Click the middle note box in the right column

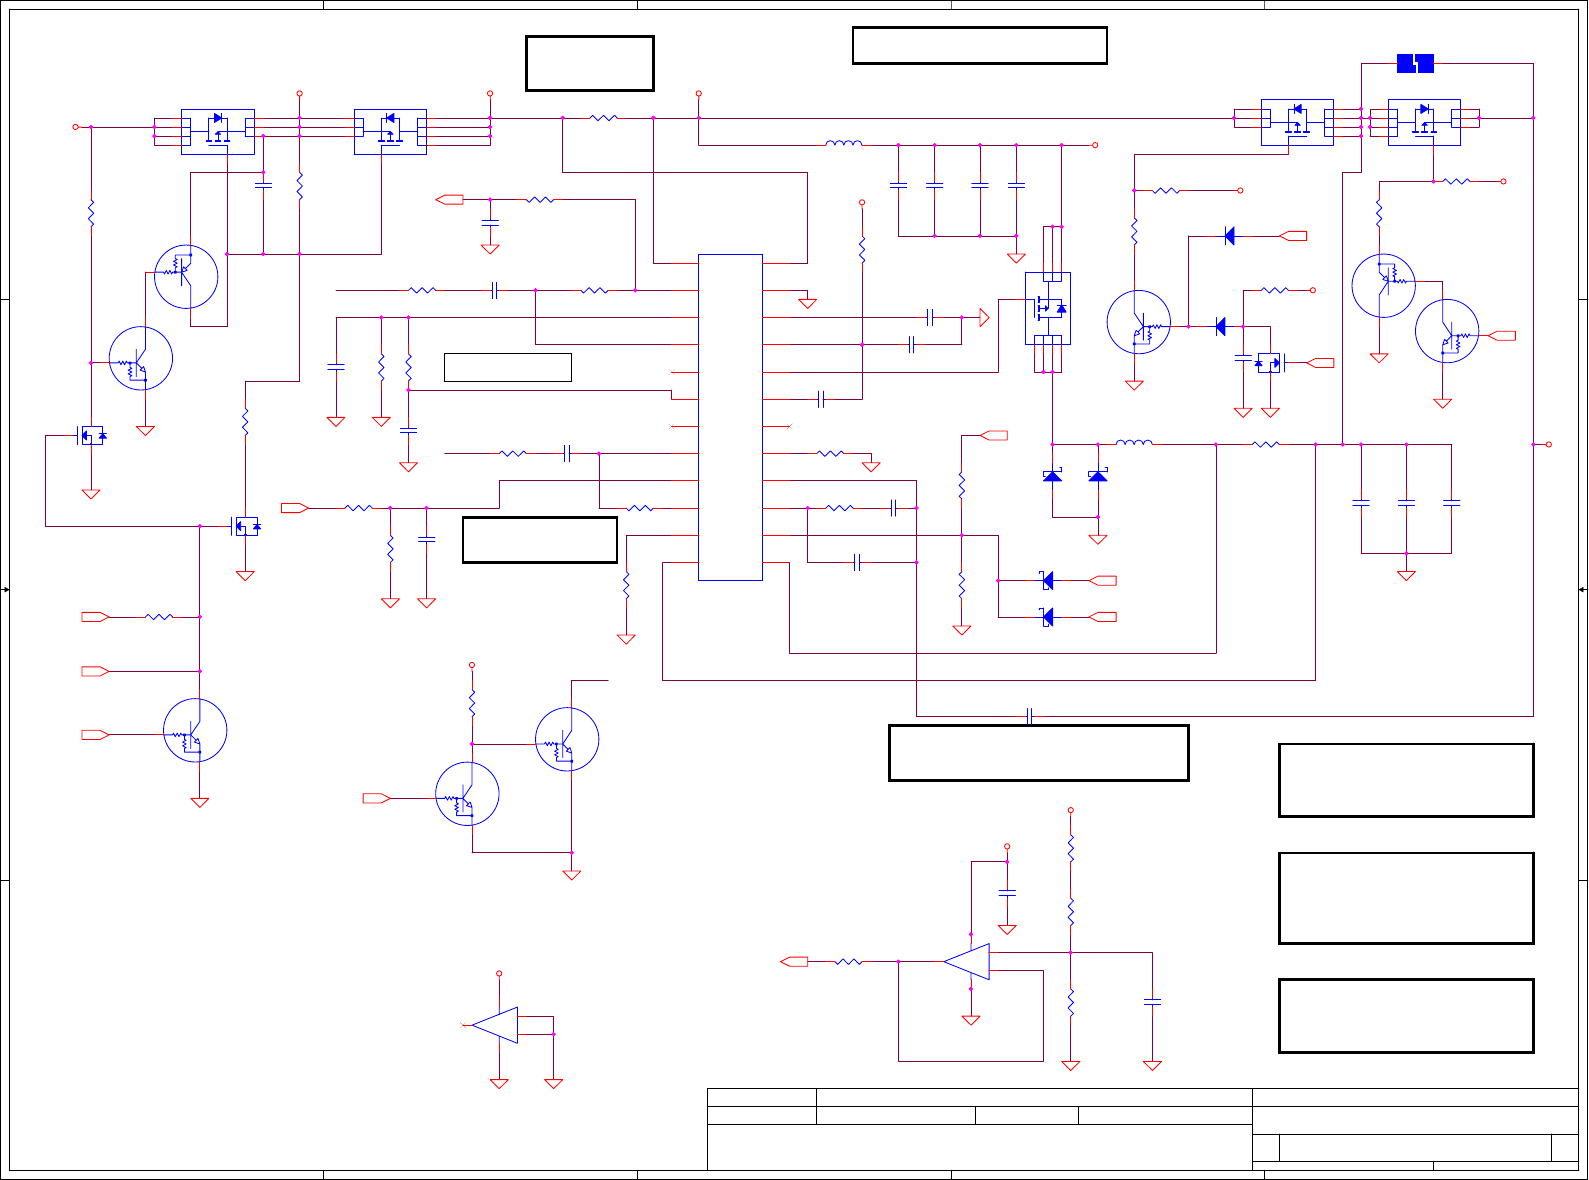(1406, 898)
